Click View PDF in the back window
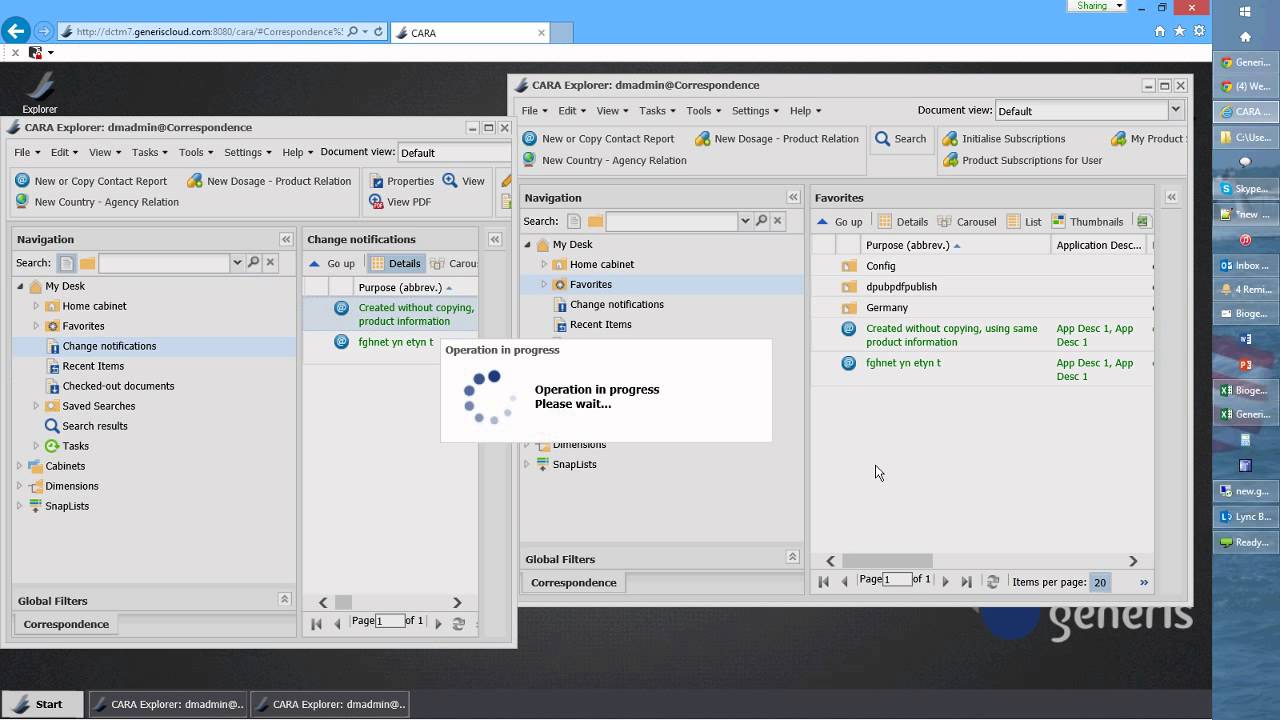 [400, 202]
